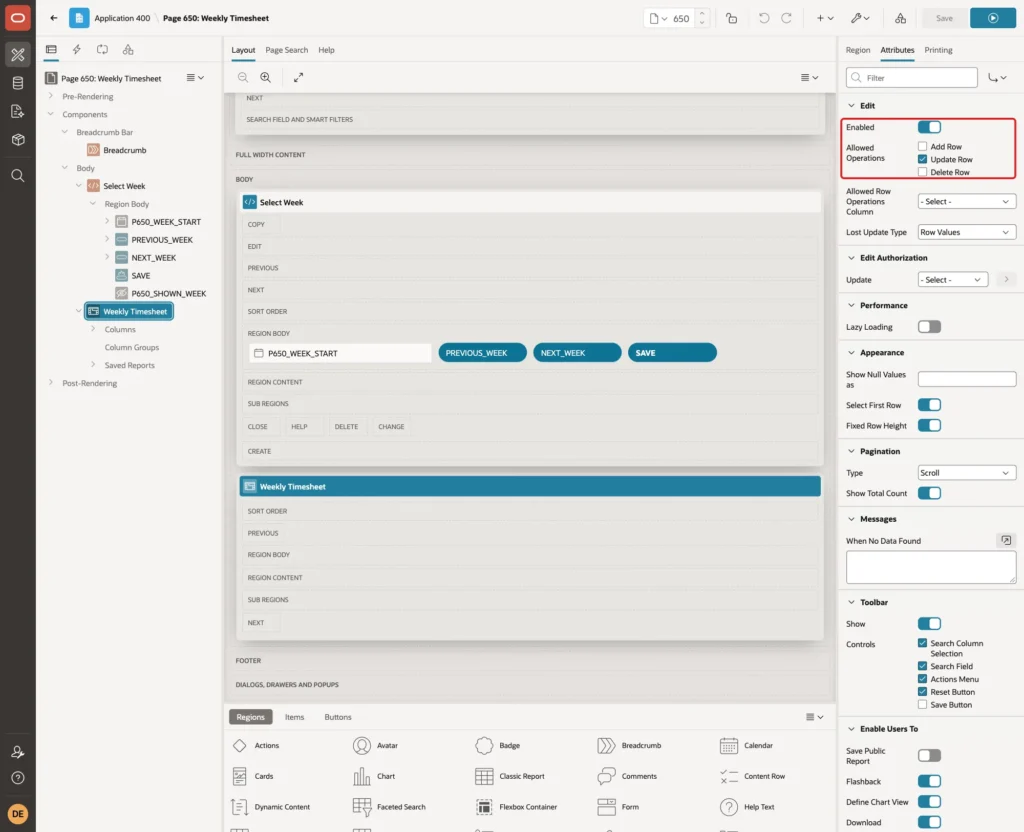The width and height of the screenshot is (1024, 832).
Task: Open the Help question mark icon
Action: 18,778
